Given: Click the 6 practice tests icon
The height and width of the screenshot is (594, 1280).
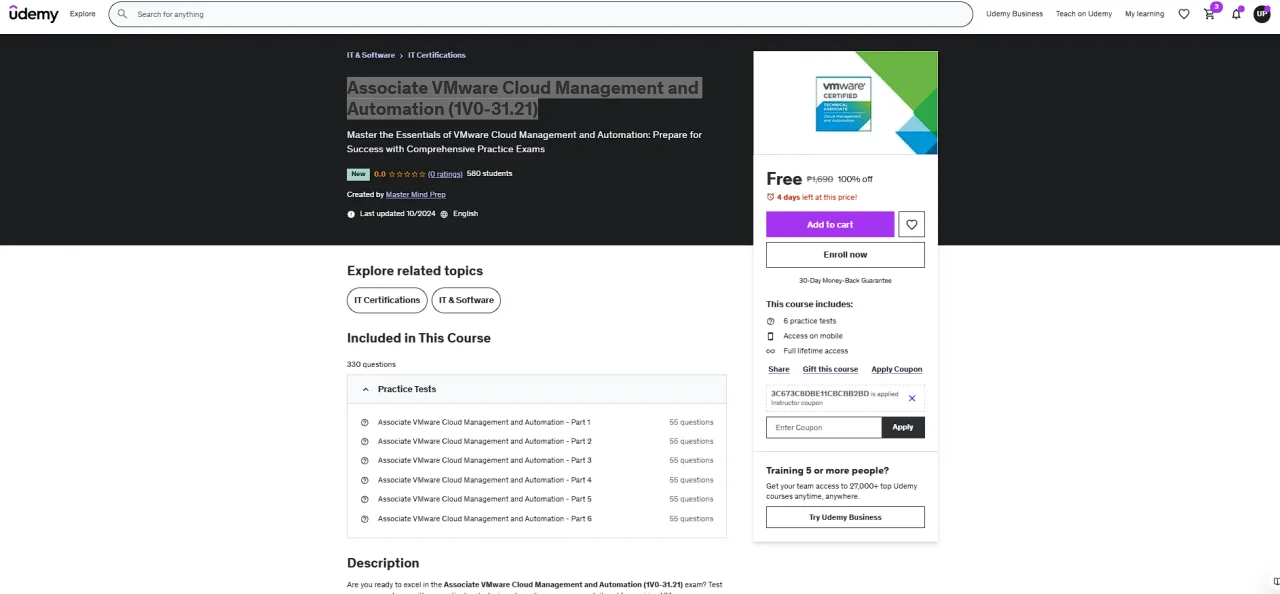Looking at the screenshot, I should pos(771,321).
